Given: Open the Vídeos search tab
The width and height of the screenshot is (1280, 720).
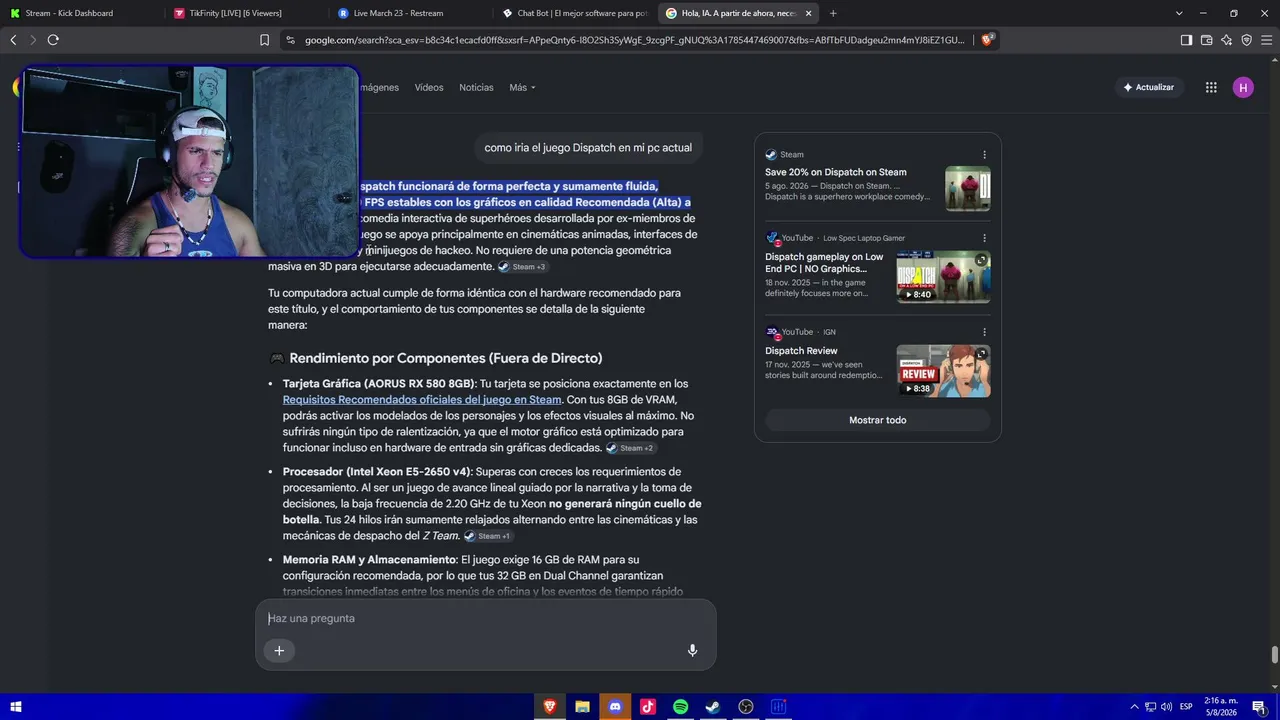Looking at the screenshot, I should [x=429, y=87].
